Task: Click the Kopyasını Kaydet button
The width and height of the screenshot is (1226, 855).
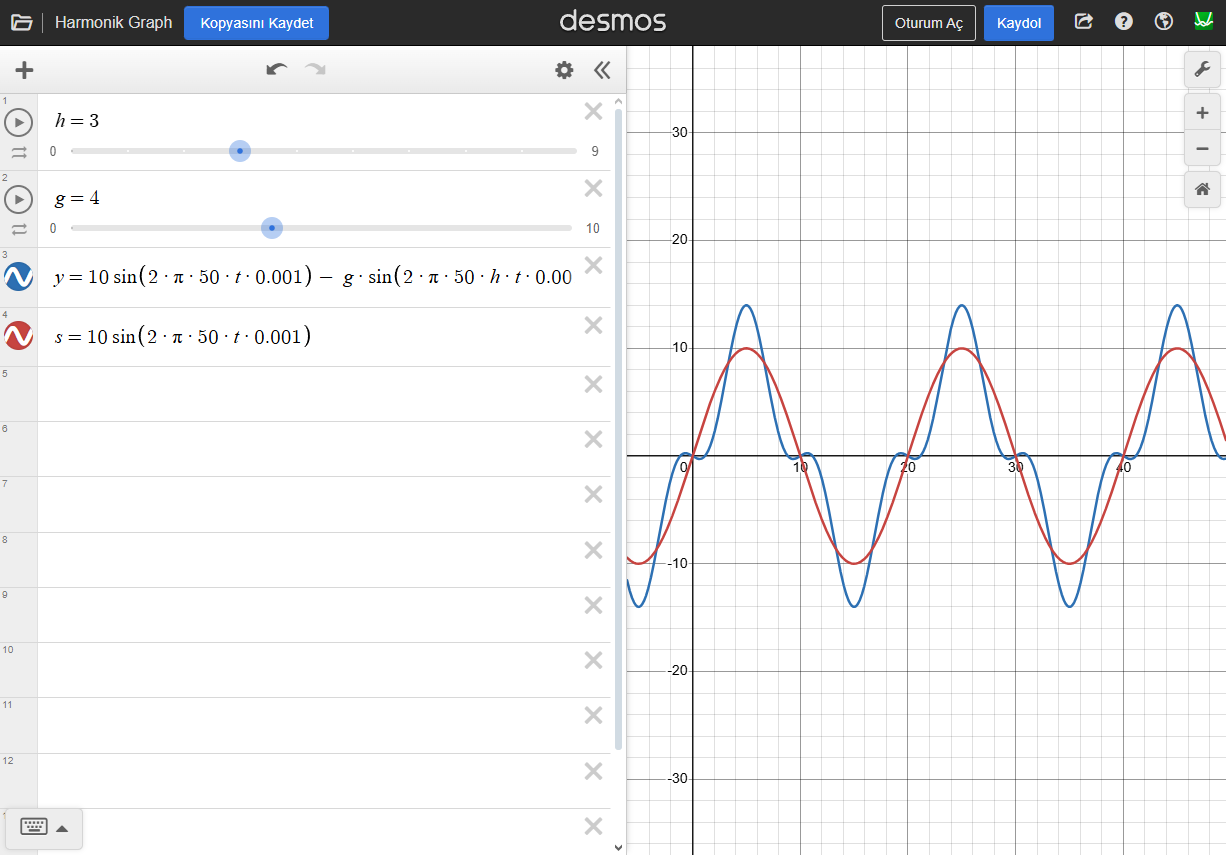Action: coord(256,23)
